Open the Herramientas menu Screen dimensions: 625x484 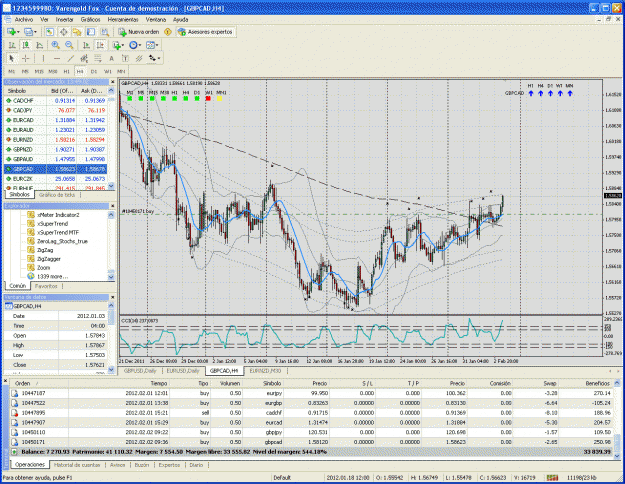click(x=123, y=20)
